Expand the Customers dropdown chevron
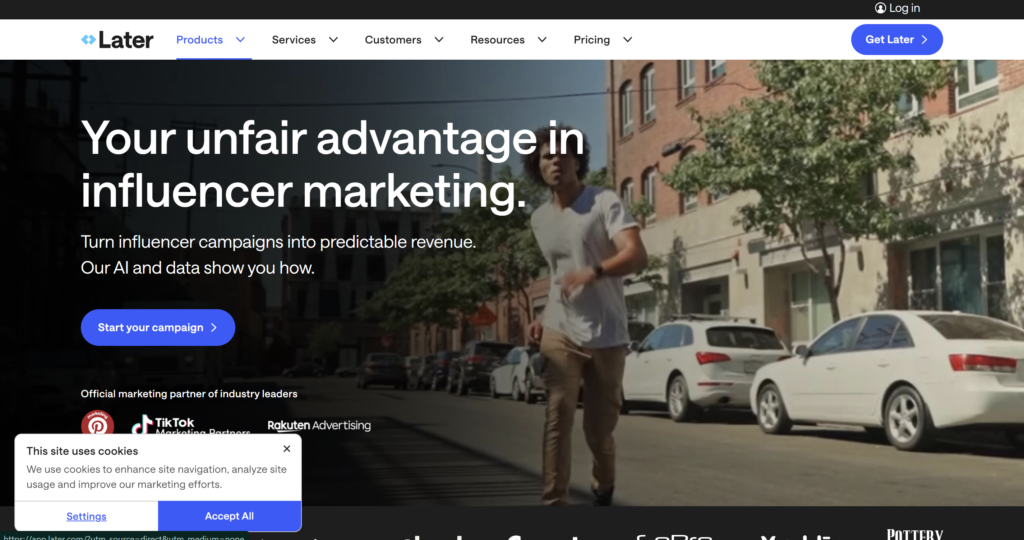Image resolution: width=1024 pixels, height=540 pixels. pyautogui.click(x=439, y=40)
